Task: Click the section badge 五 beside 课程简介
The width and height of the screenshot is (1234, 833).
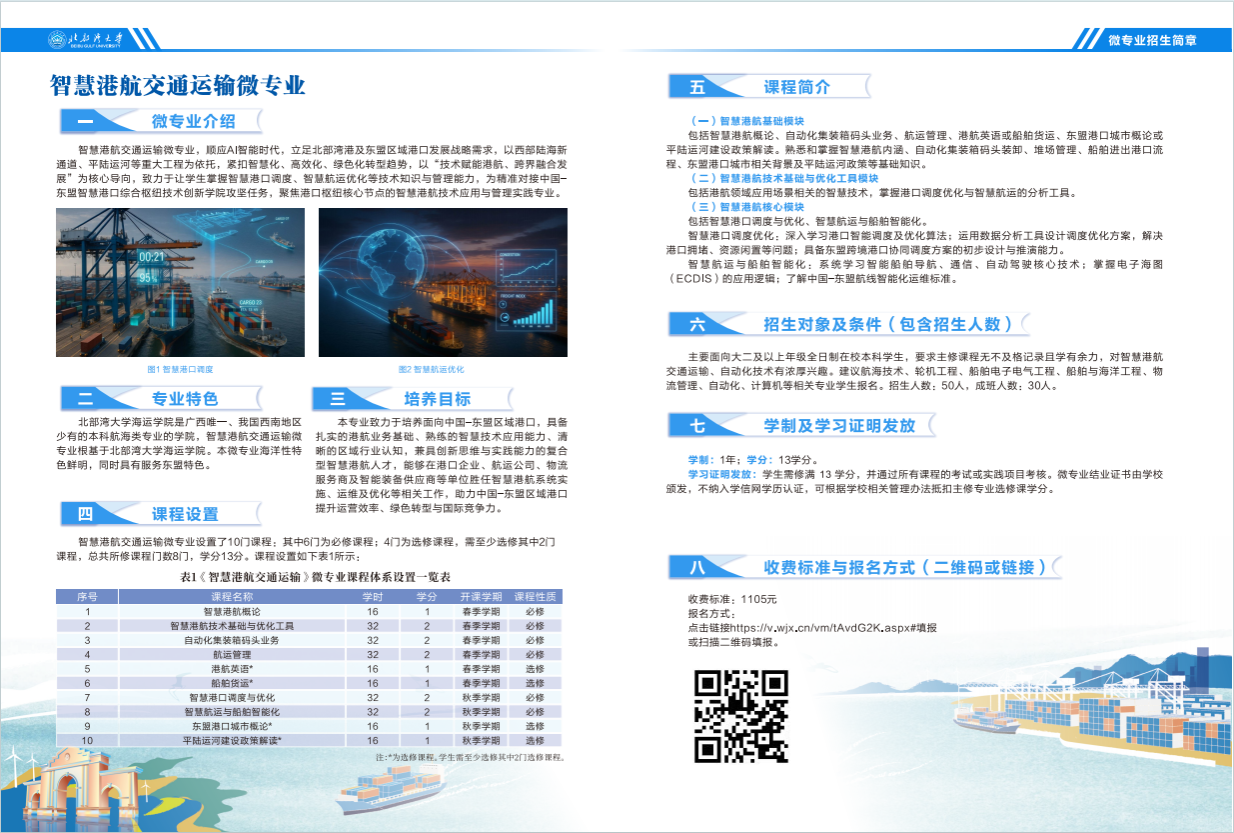Action: click(x=697, y=87)
